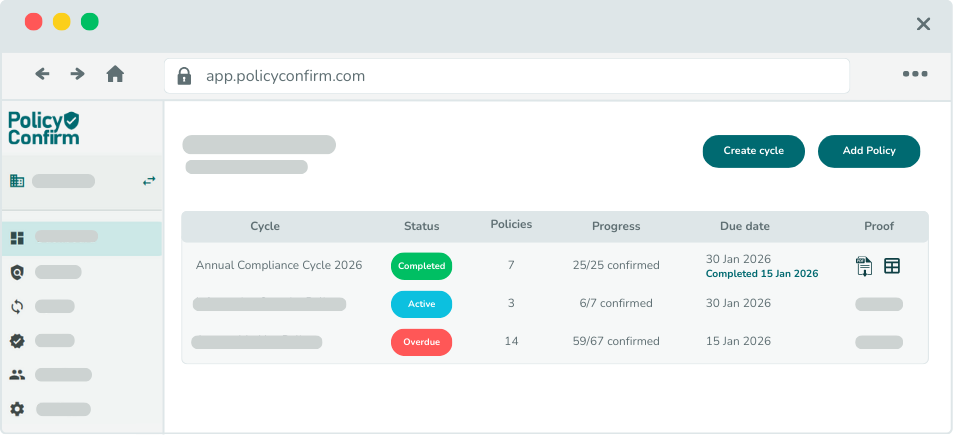Open the people group icon in sidebar

(17, 375)
